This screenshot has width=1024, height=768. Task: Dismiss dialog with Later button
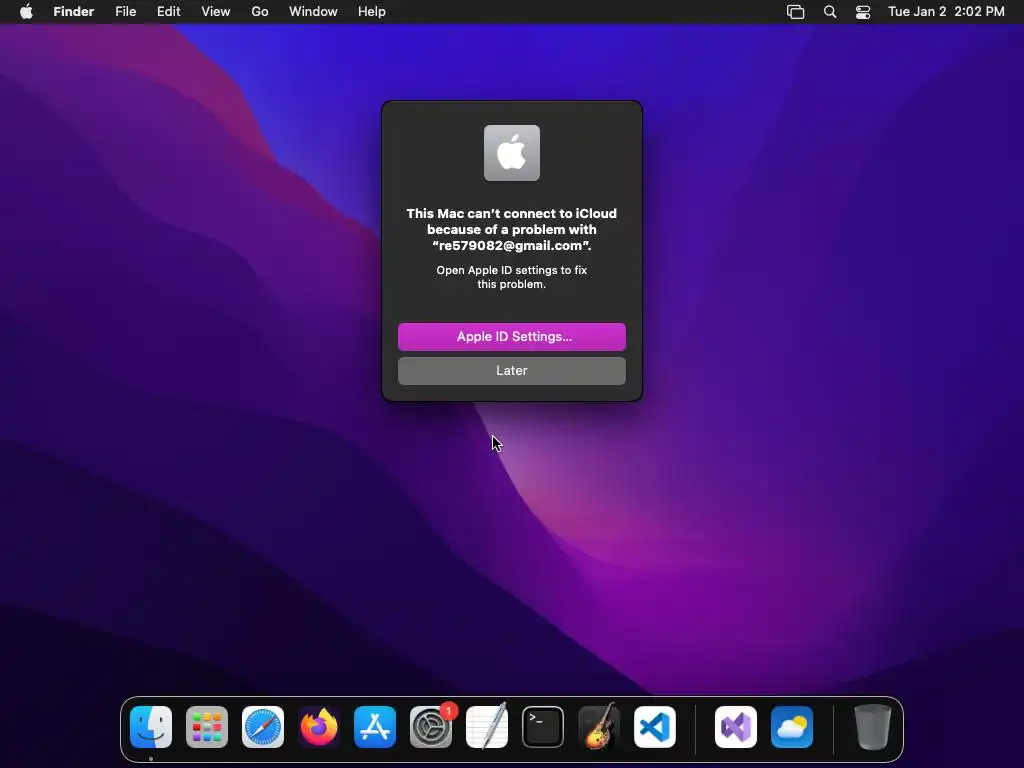512,370
